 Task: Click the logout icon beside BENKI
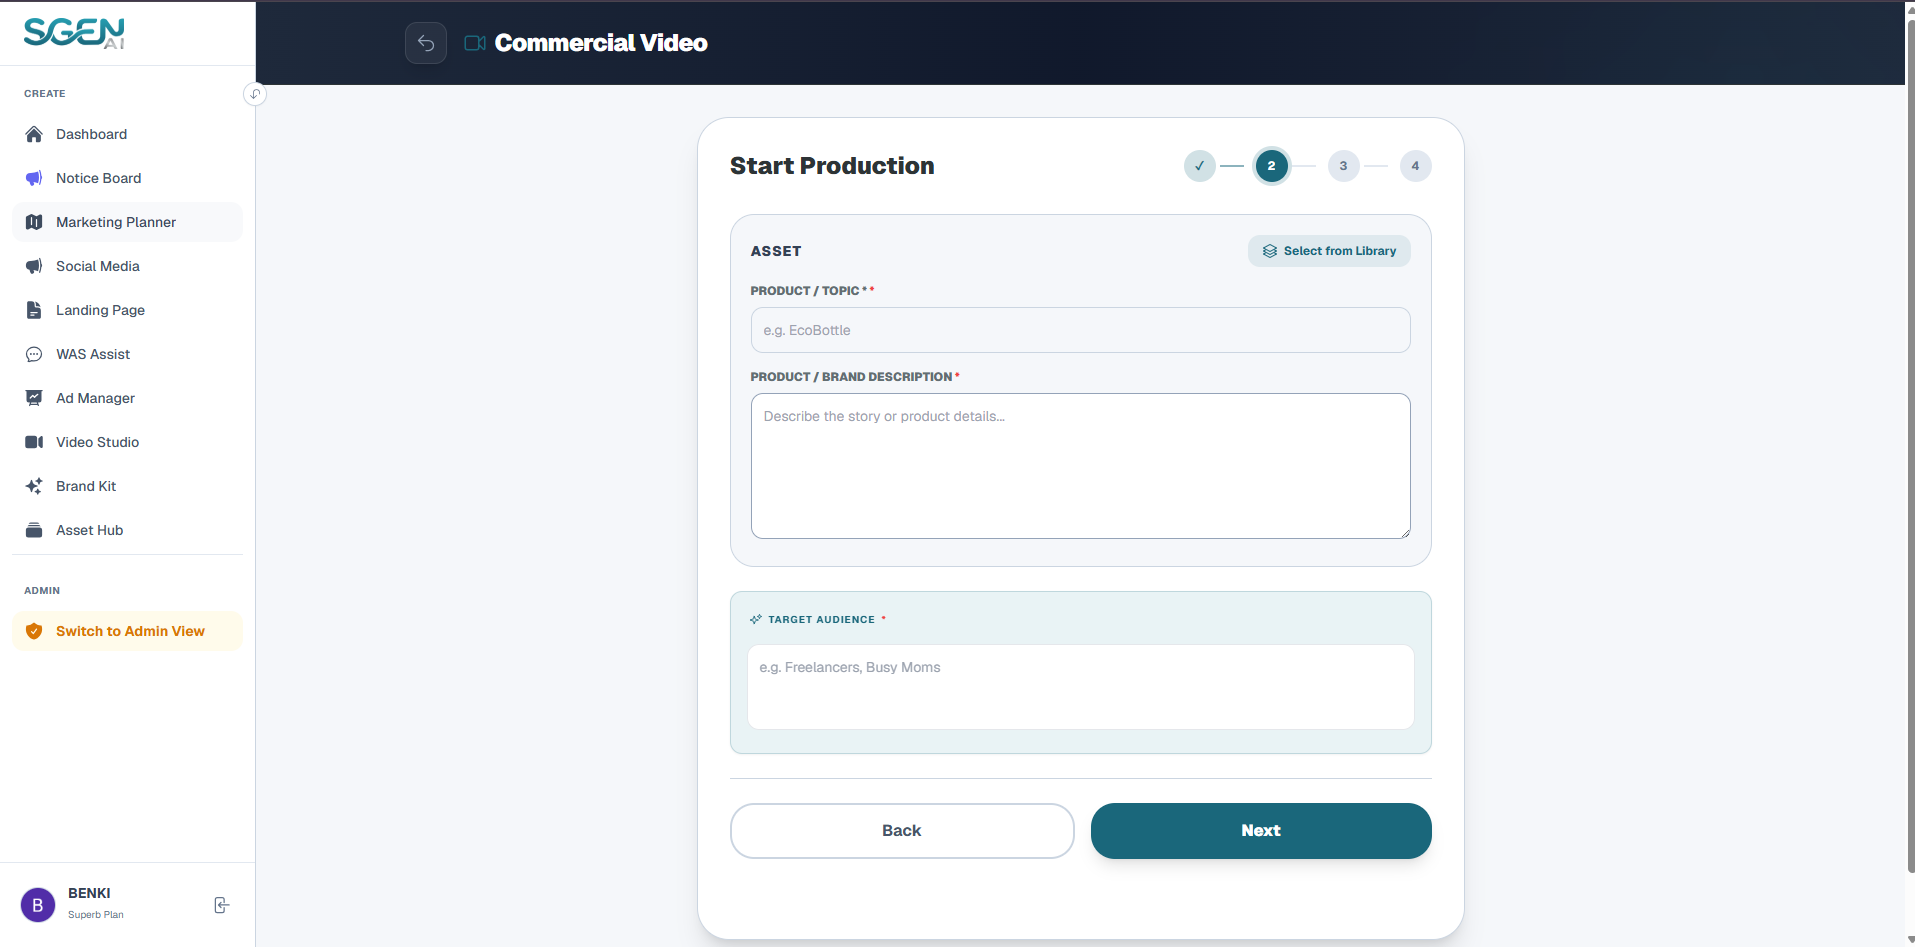tap(222, 905)
